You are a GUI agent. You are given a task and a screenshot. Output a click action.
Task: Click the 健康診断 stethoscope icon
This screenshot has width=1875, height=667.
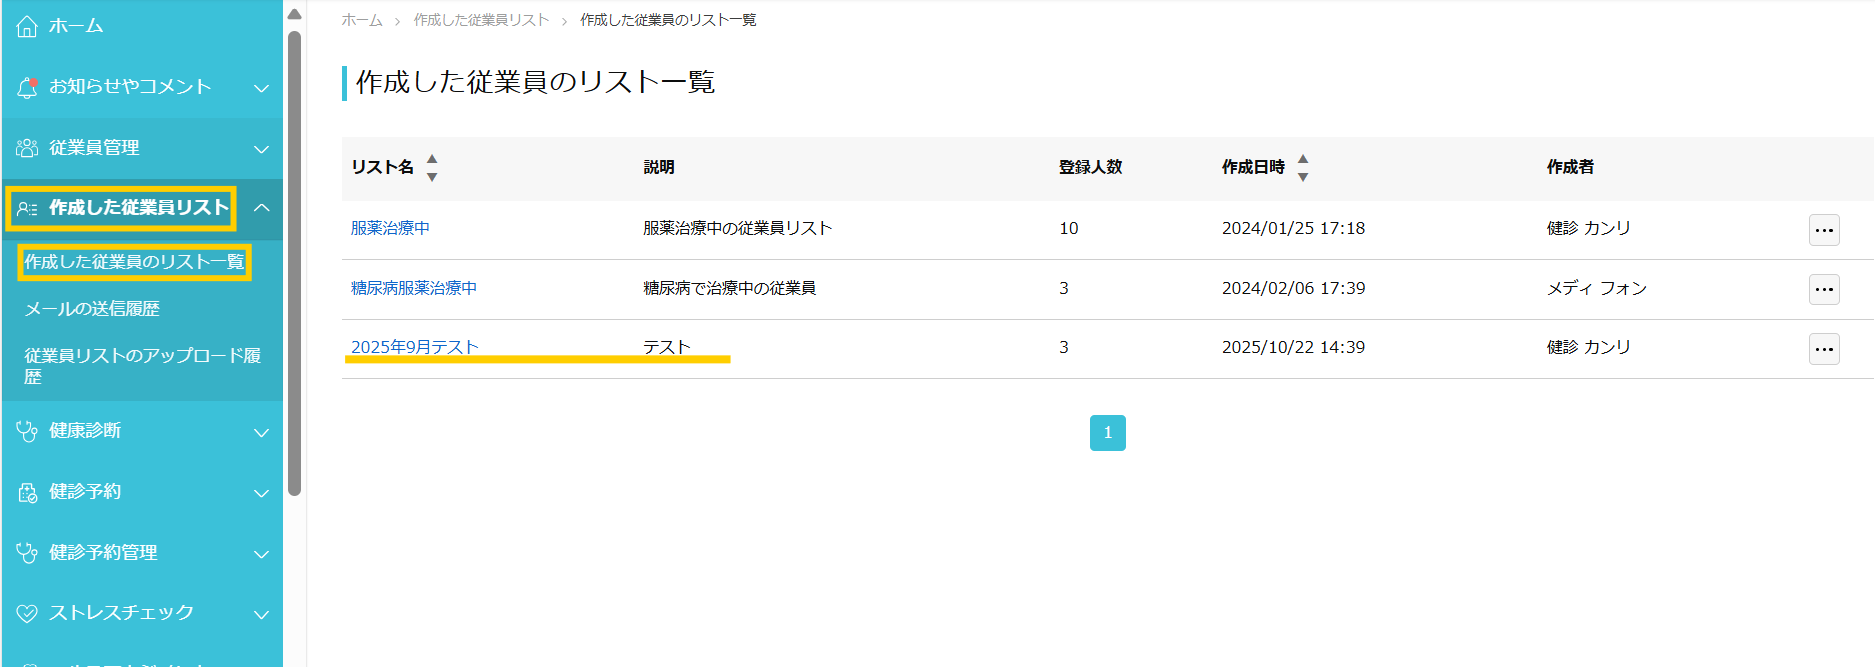pyautogui.click(x=27, y=431)
